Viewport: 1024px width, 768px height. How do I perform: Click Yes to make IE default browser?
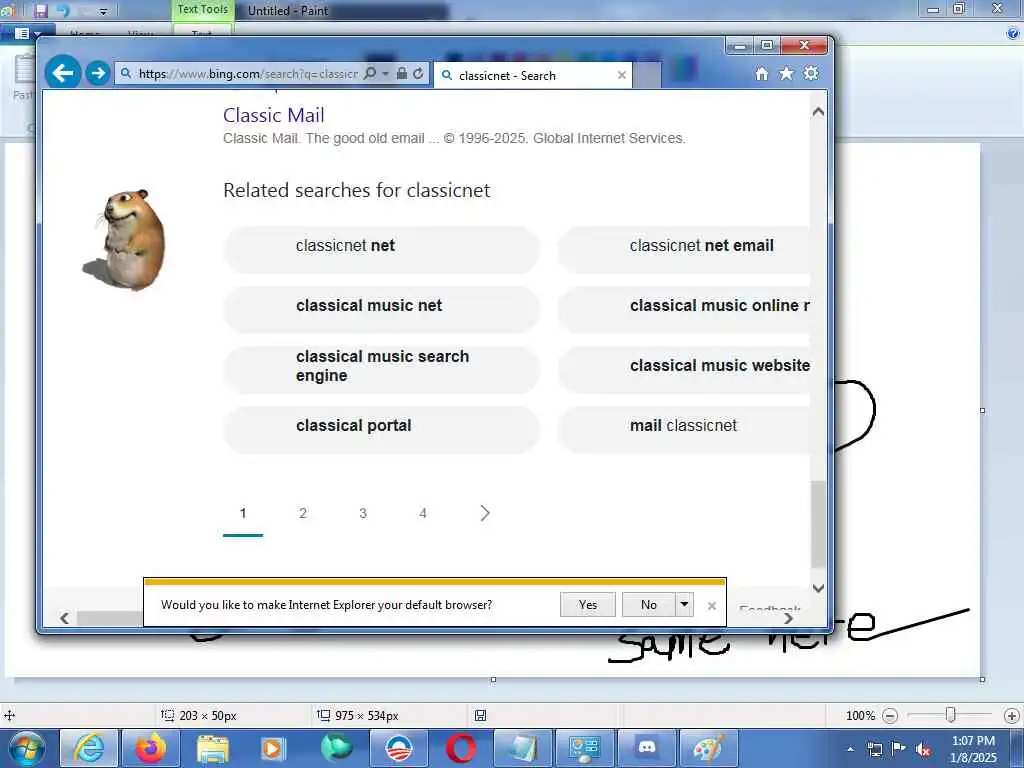(x=588, y=605)
